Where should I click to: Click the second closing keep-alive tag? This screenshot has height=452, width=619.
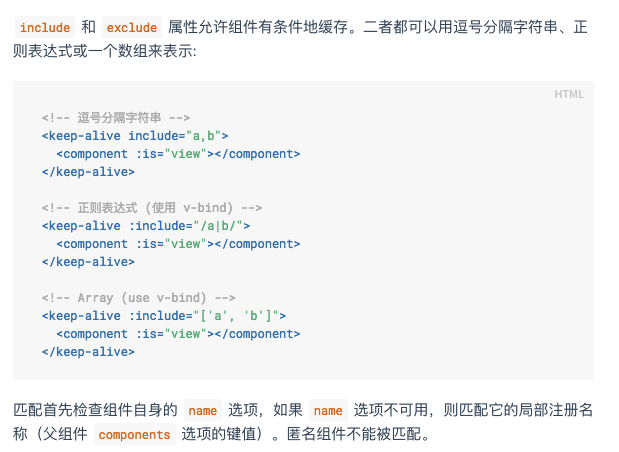pos(88,262)
